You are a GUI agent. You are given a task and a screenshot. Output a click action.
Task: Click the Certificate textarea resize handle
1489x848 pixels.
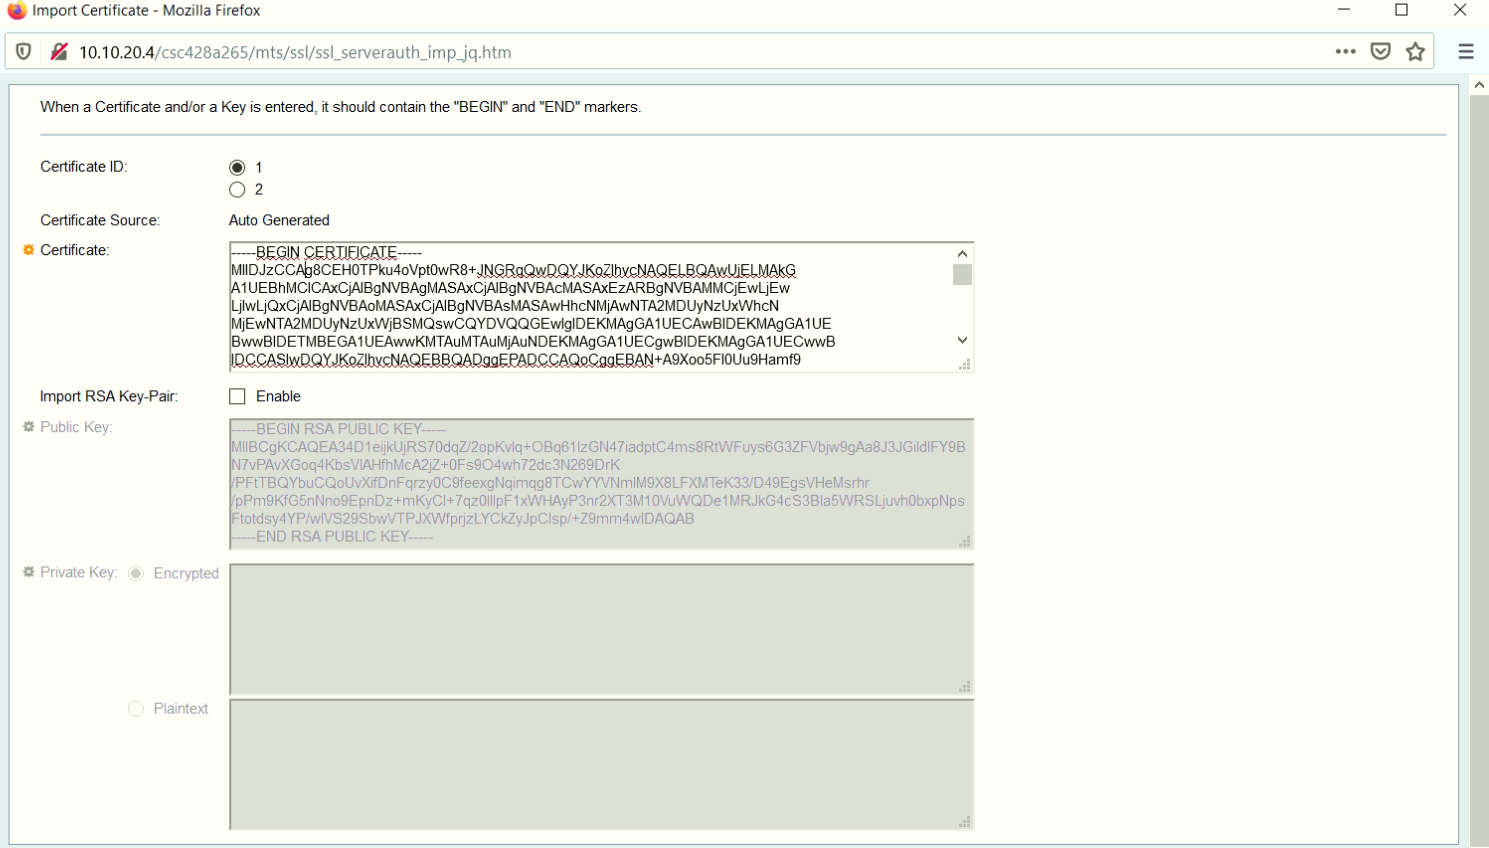click(x=965, y=365)
